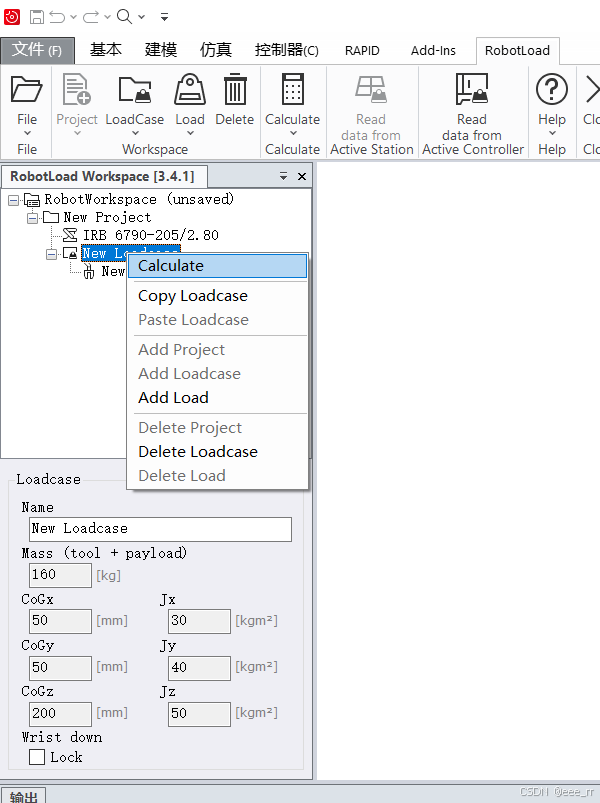
Task: Switch to the Add-Ins ribbon tab
Action: pyautogui.click(x=433, y=51)
